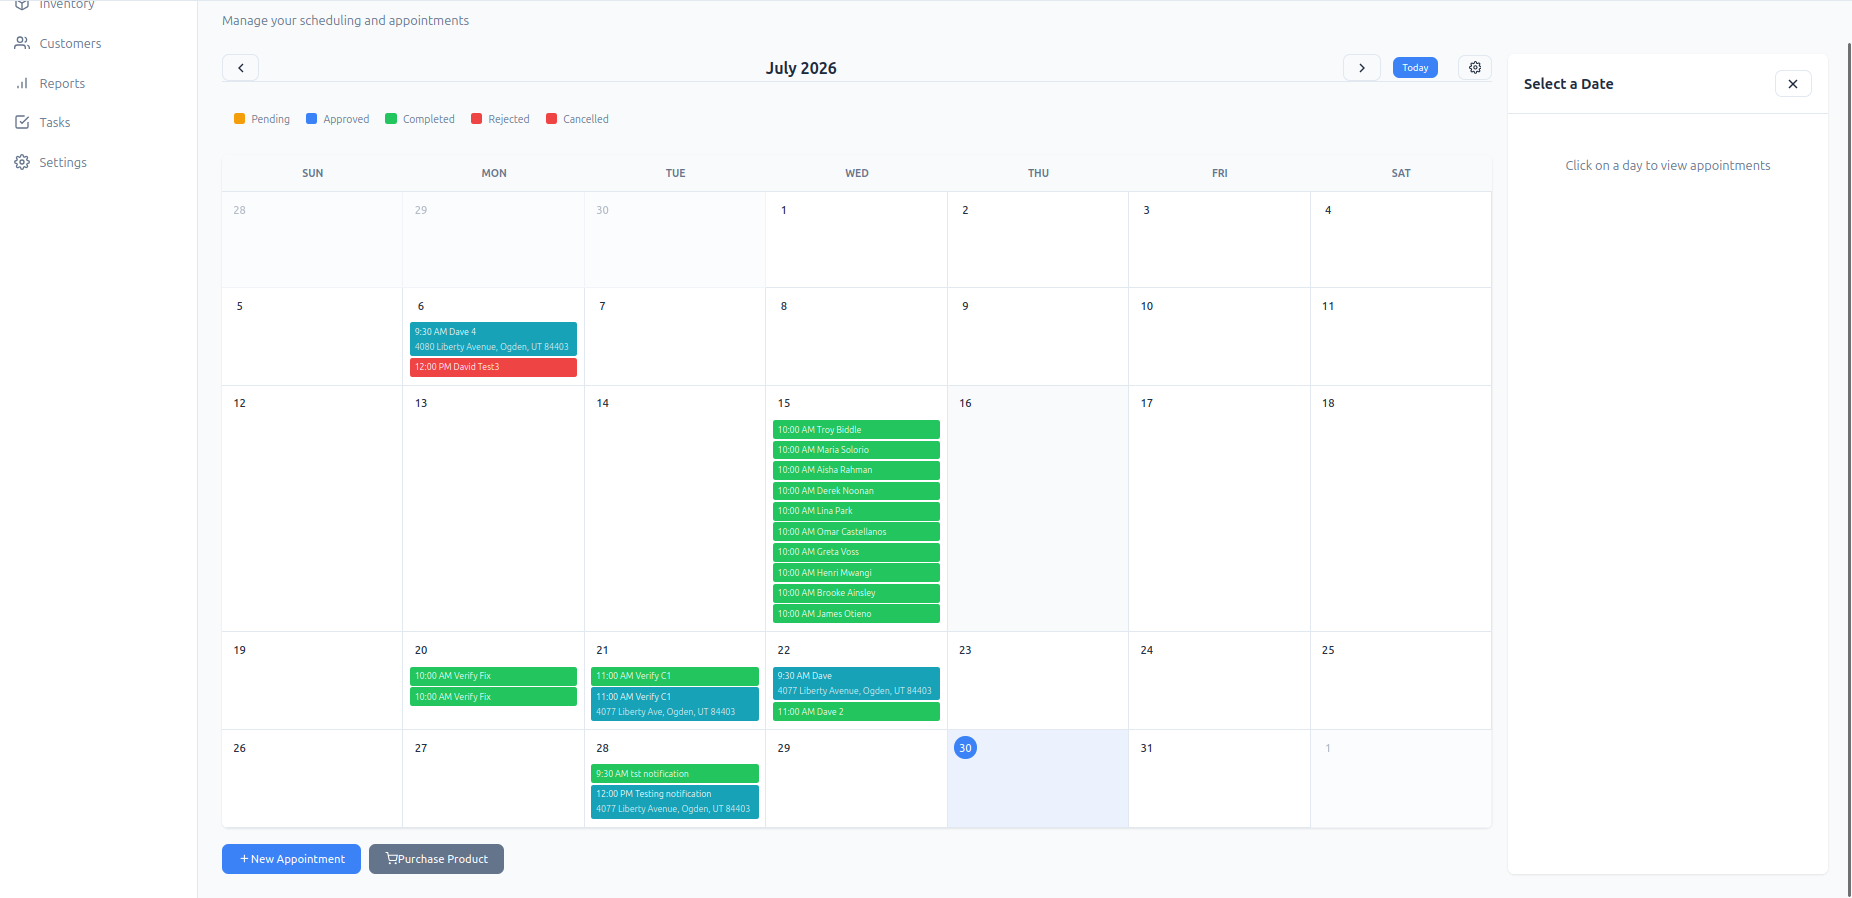Open 9:30 AM Dave appointment on July 22
This screenshot has width=1852, height=898.
[856, 683]
